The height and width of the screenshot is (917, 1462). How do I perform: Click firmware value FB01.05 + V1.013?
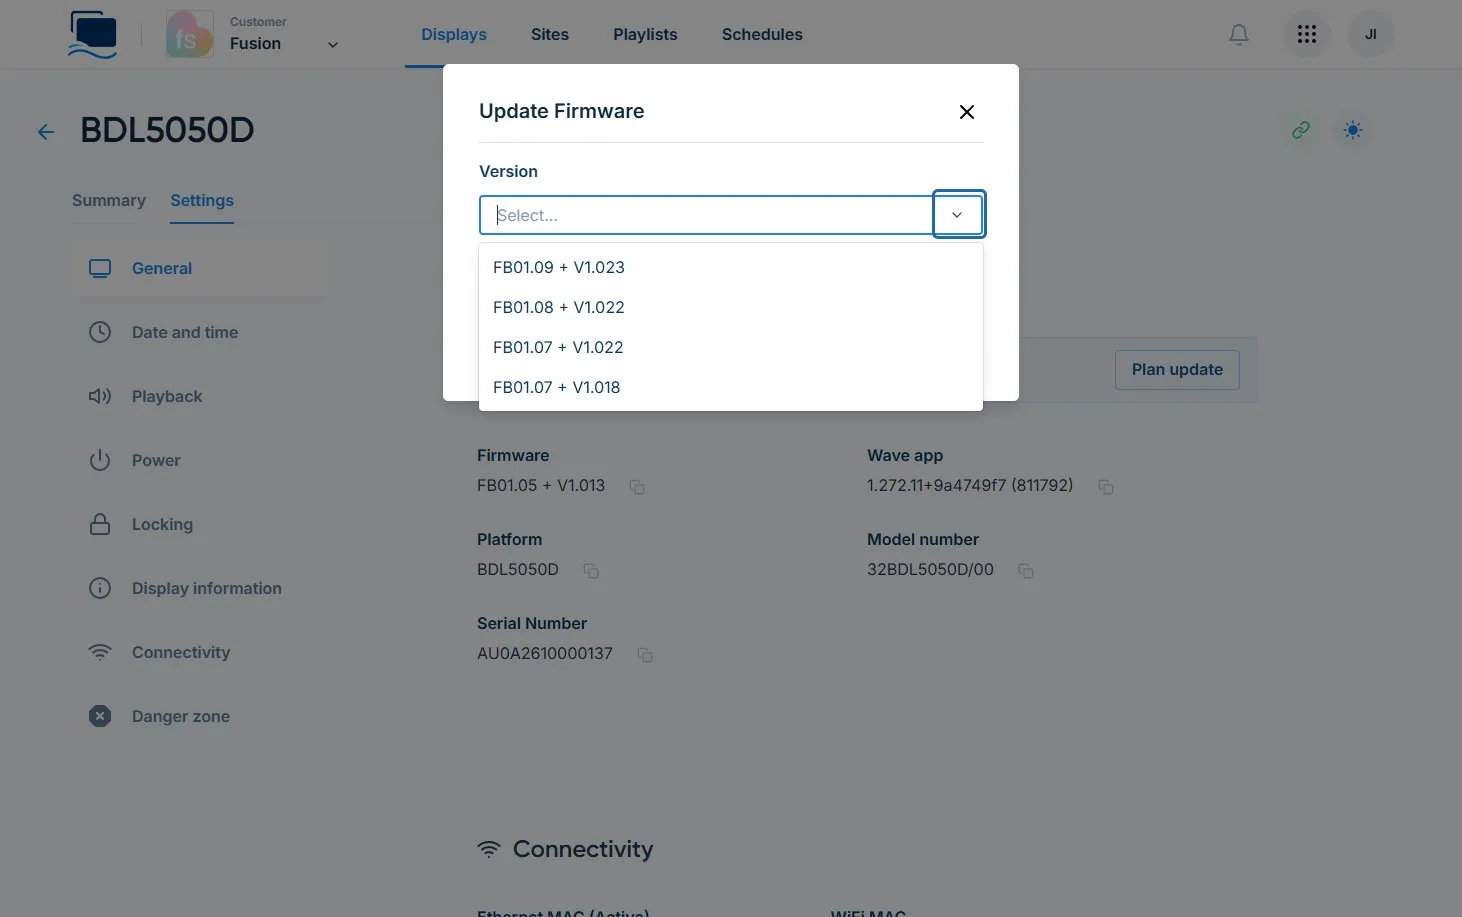[x=541, y=486]
